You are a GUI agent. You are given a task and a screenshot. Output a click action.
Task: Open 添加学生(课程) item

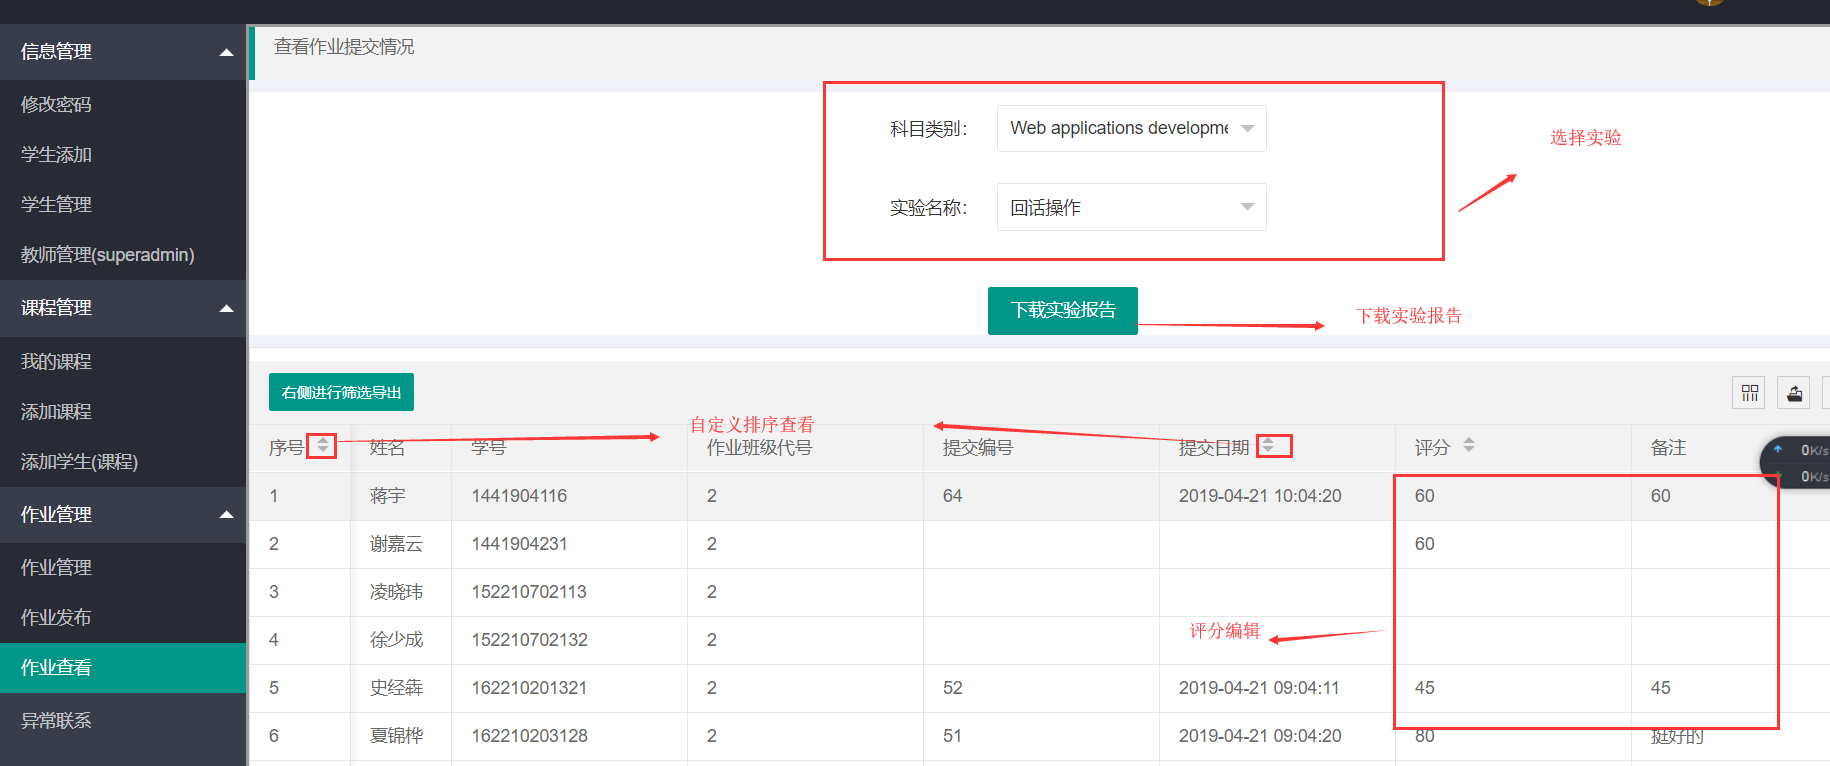click(79, 461)
